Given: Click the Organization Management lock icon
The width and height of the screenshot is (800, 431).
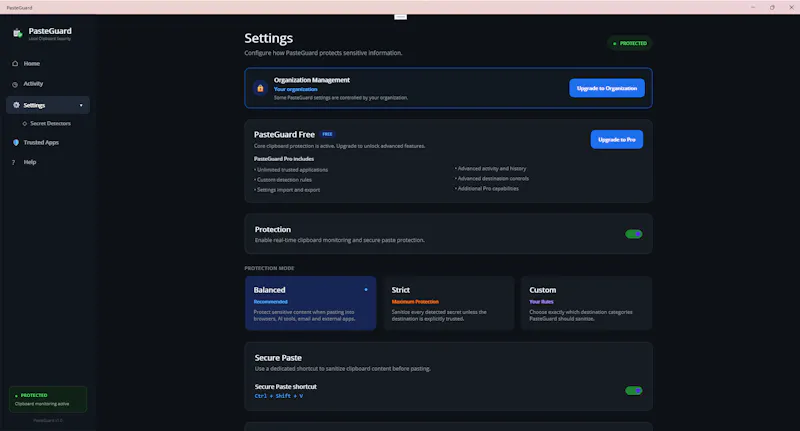Looking at the screenshot, I should point(260,88).
